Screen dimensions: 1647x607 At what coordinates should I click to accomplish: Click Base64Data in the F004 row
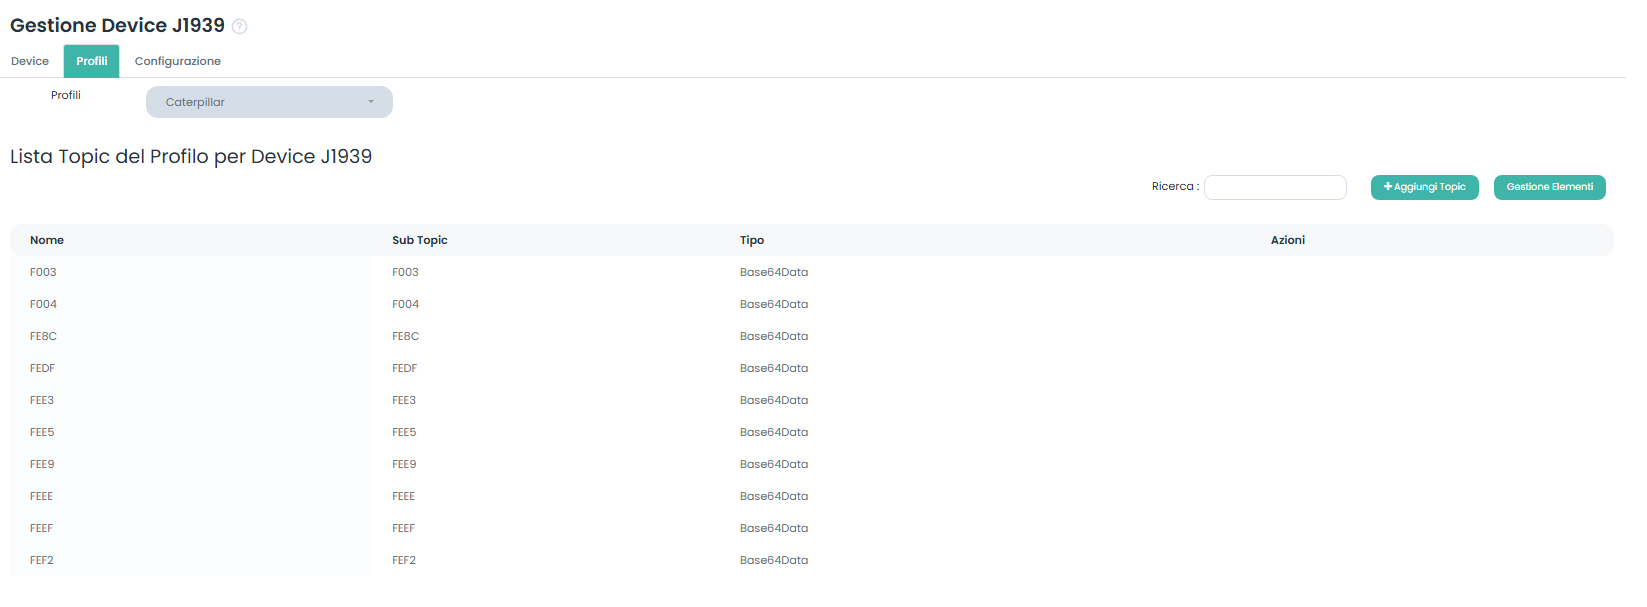pyautogui.click(x=774, y=304)
